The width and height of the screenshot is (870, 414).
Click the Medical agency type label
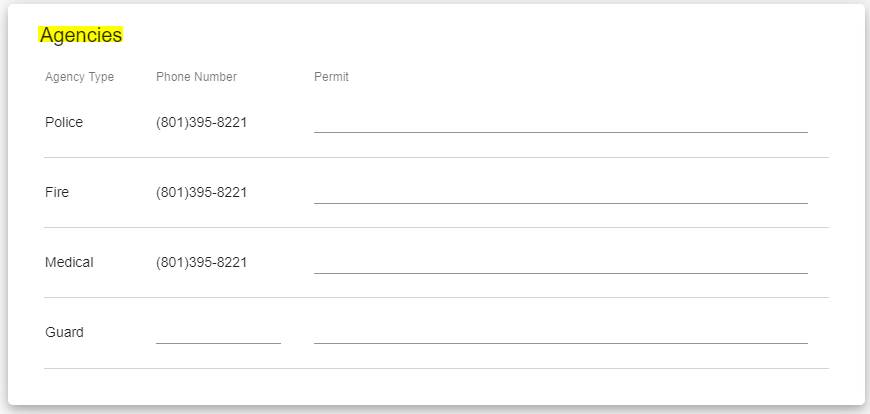click(69, 262)
